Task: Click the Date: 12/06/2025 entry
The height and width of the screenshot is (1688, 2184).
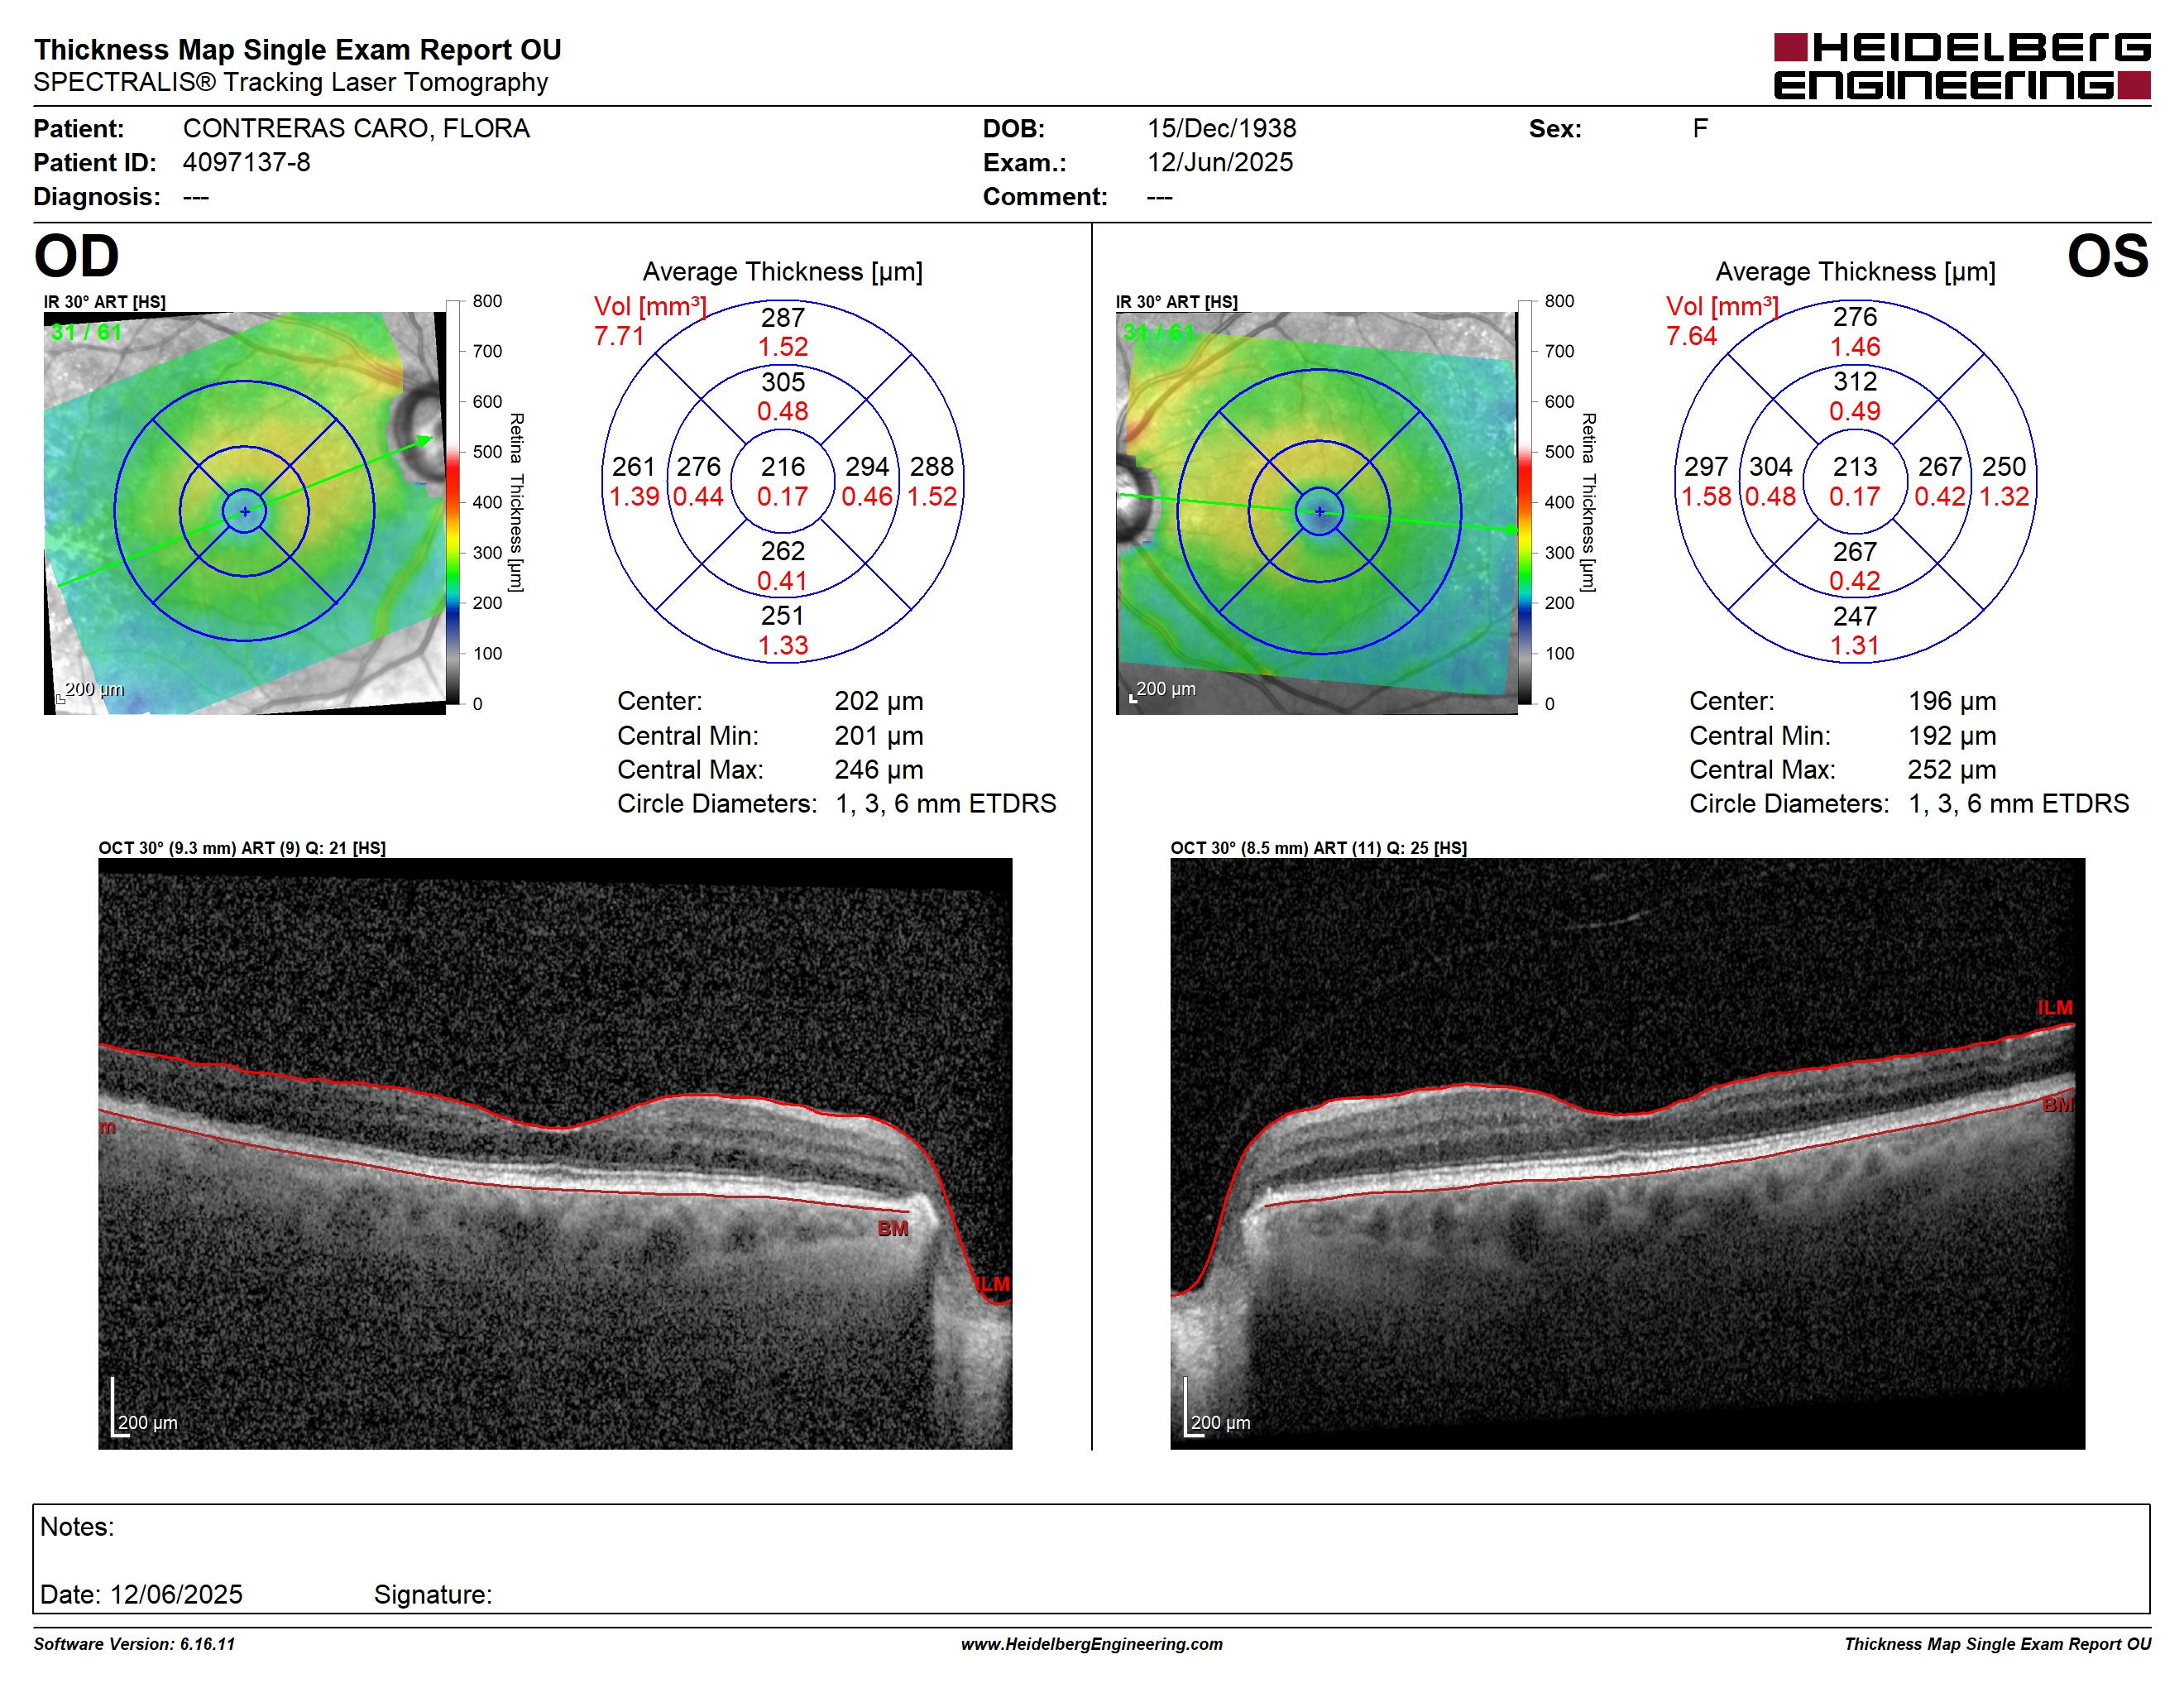Action: click(x=141, y=1595)
